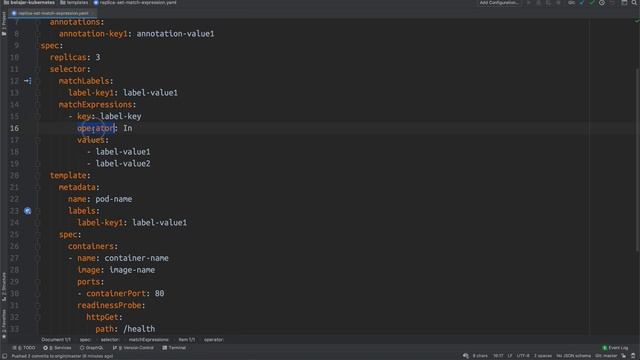The image size is (640, 360).
Task: Open the Terminal tool window
Action: [x=174, y=348]
